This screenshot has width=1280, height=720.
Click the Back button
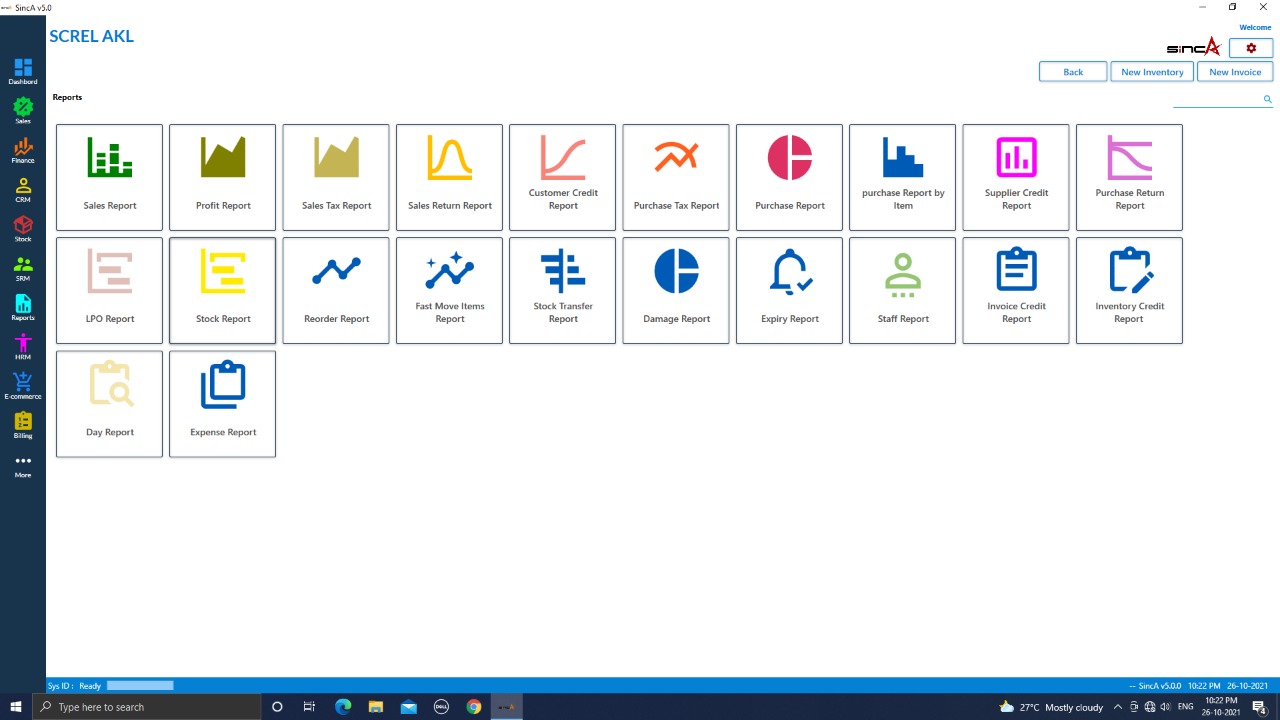(1073, 72)
